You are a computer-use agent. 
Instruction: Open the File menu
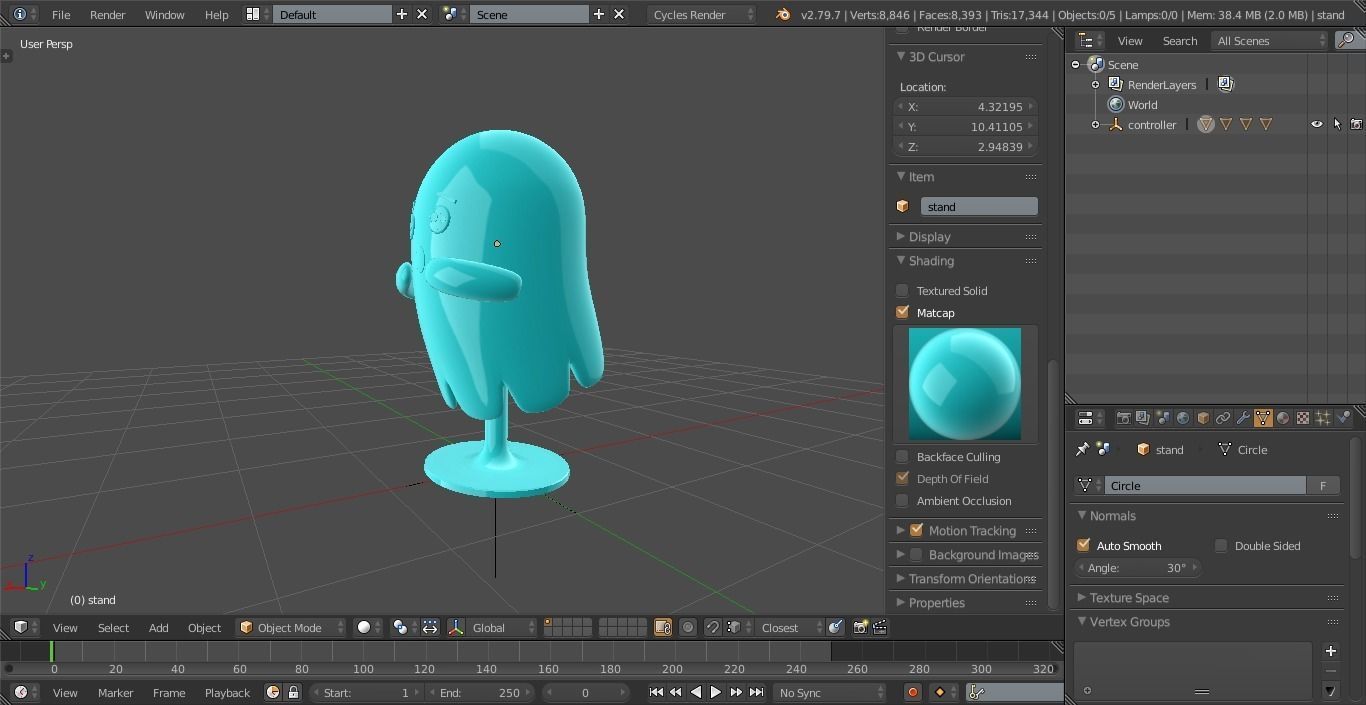tap(61, 14)
